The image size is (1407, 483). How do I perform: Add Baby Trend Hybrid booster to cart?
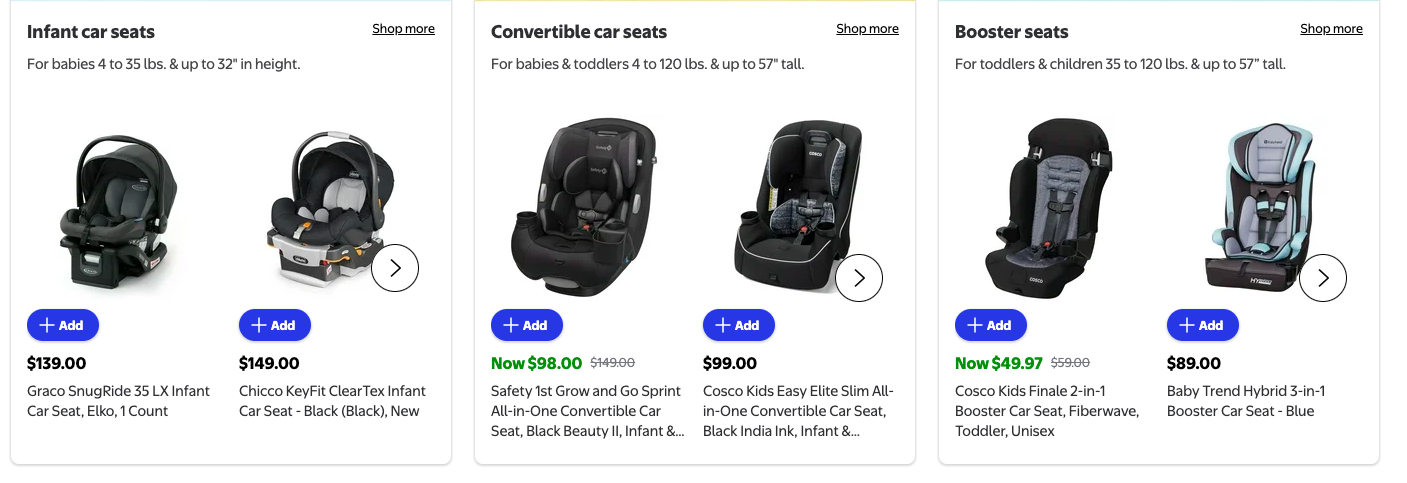click(x=1202, y=325)
